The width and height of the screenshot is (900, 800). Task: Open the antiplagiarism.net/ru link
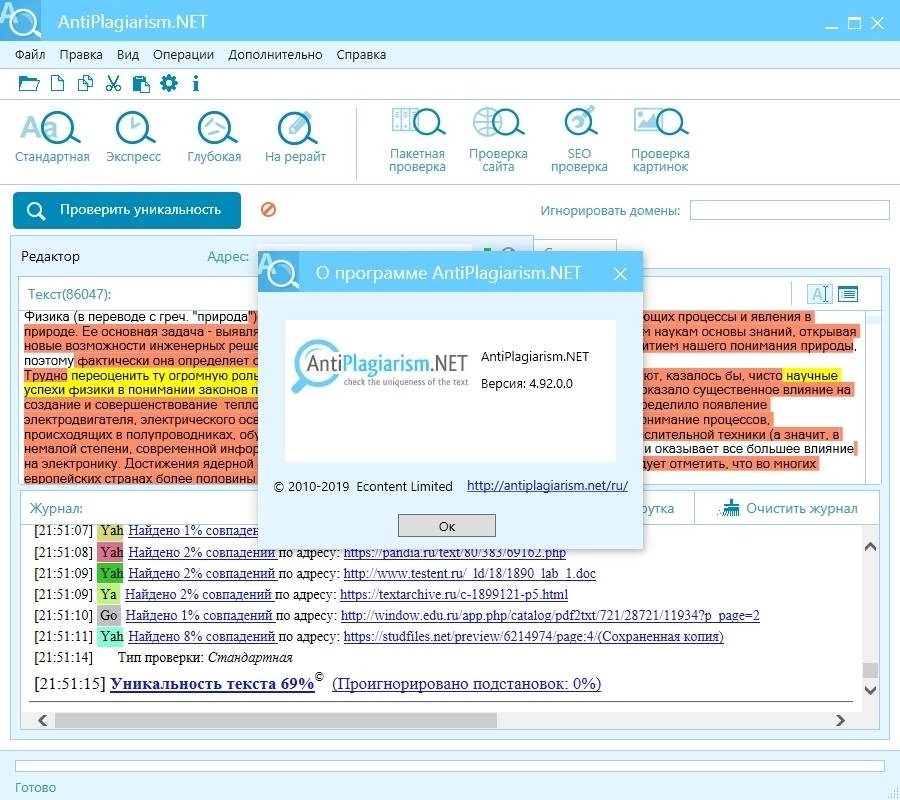pos(547,486)
